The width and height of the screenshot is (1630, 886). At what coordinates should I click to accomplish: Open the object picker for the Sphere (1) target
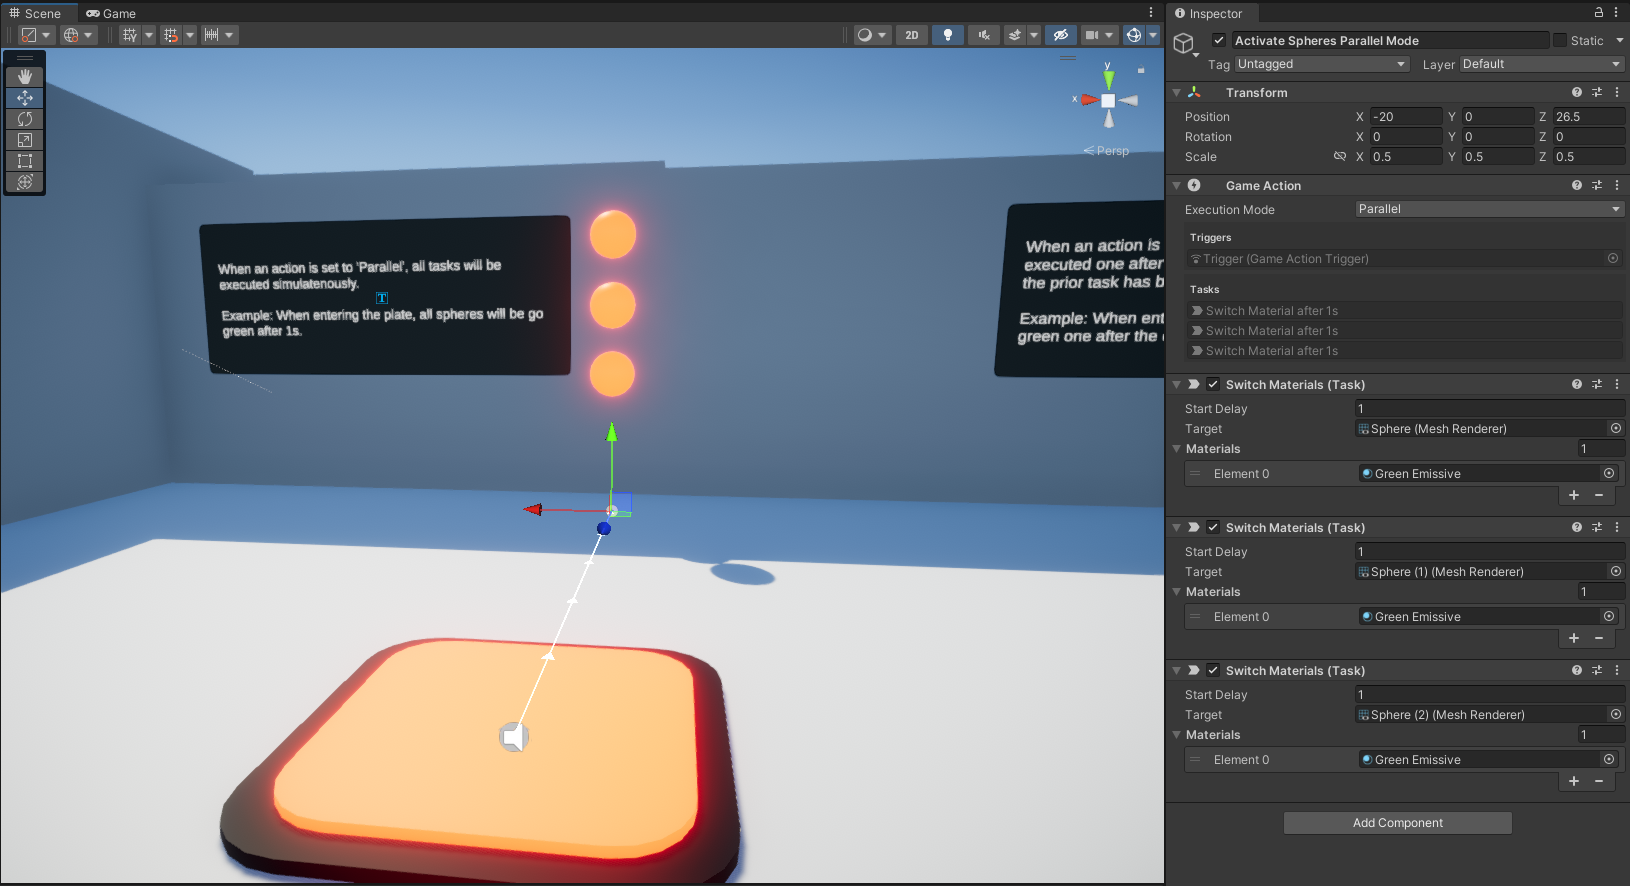pos(1615,571)
